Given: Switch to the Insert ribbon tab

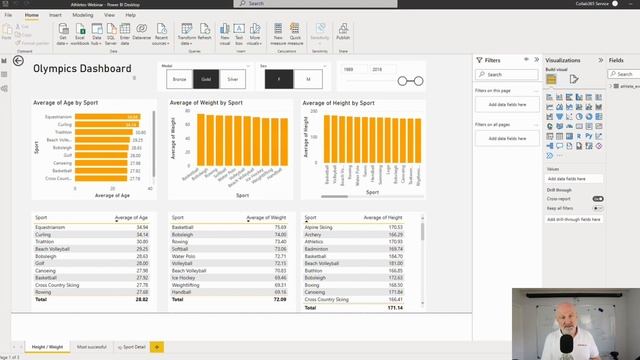Looking at the screenshot, I should pos(55,15).
